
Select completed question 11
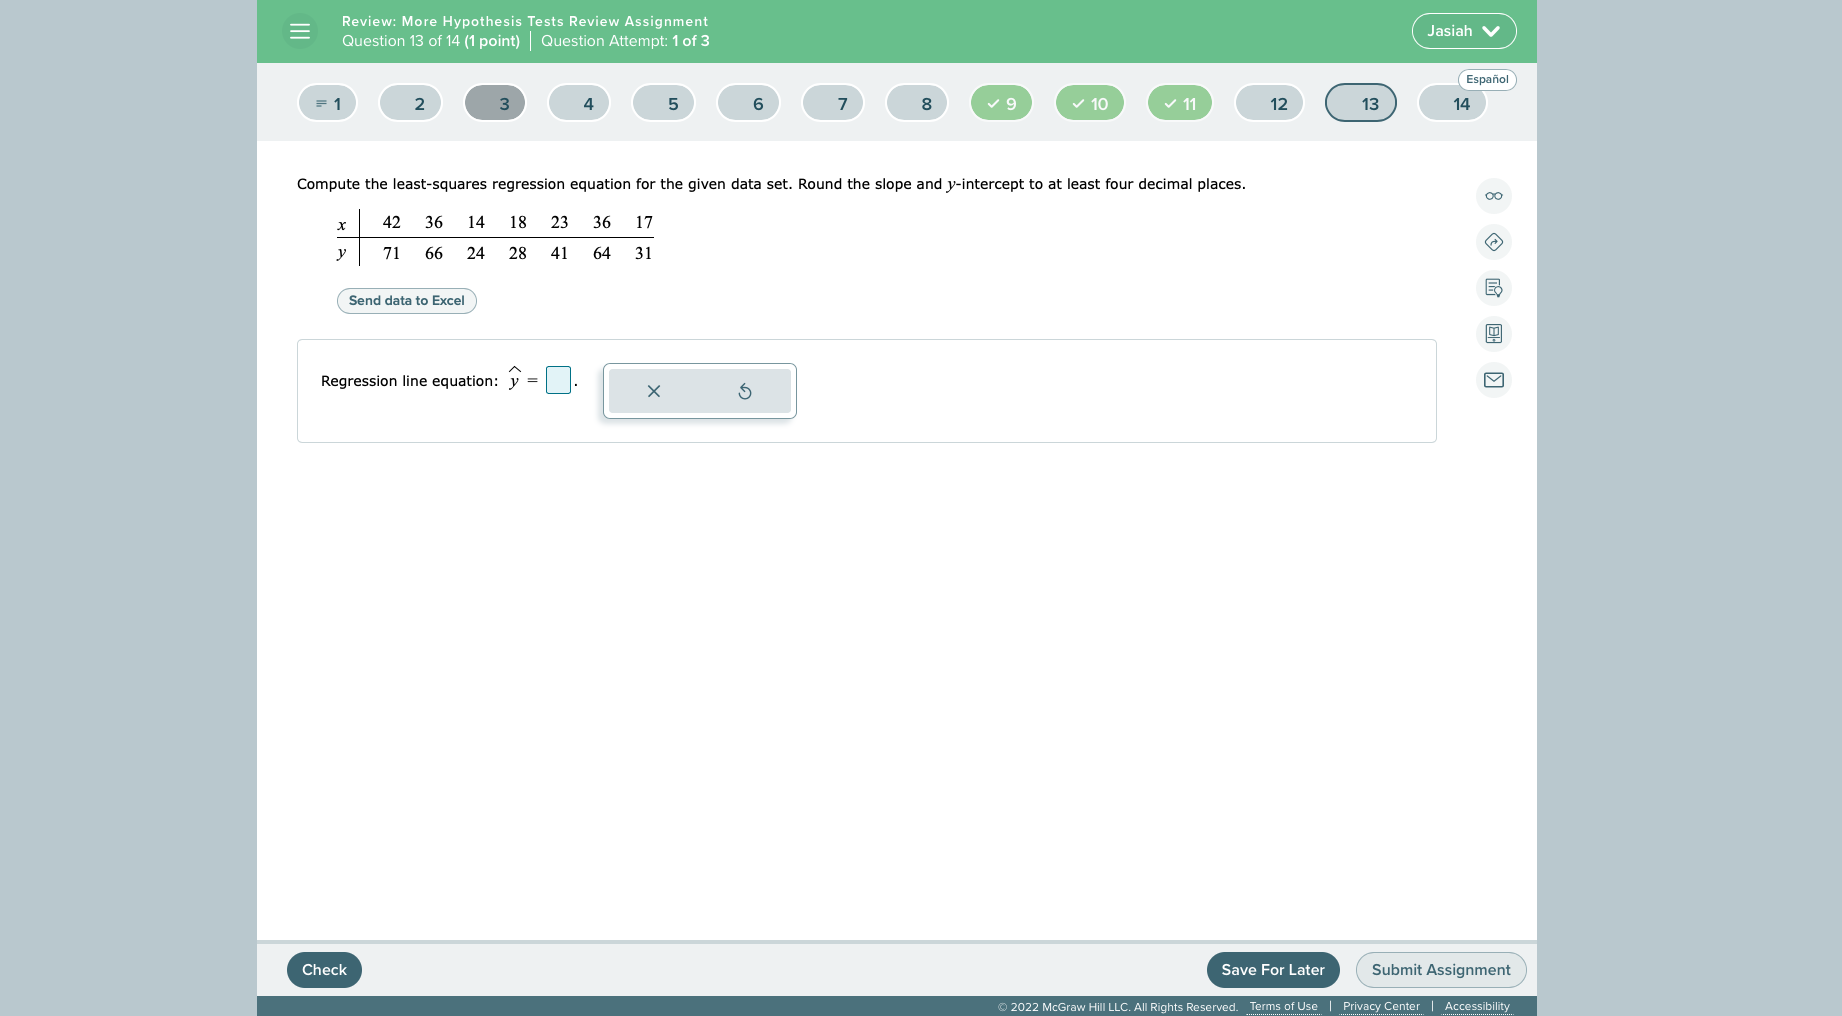click(x=1179, y=102)
